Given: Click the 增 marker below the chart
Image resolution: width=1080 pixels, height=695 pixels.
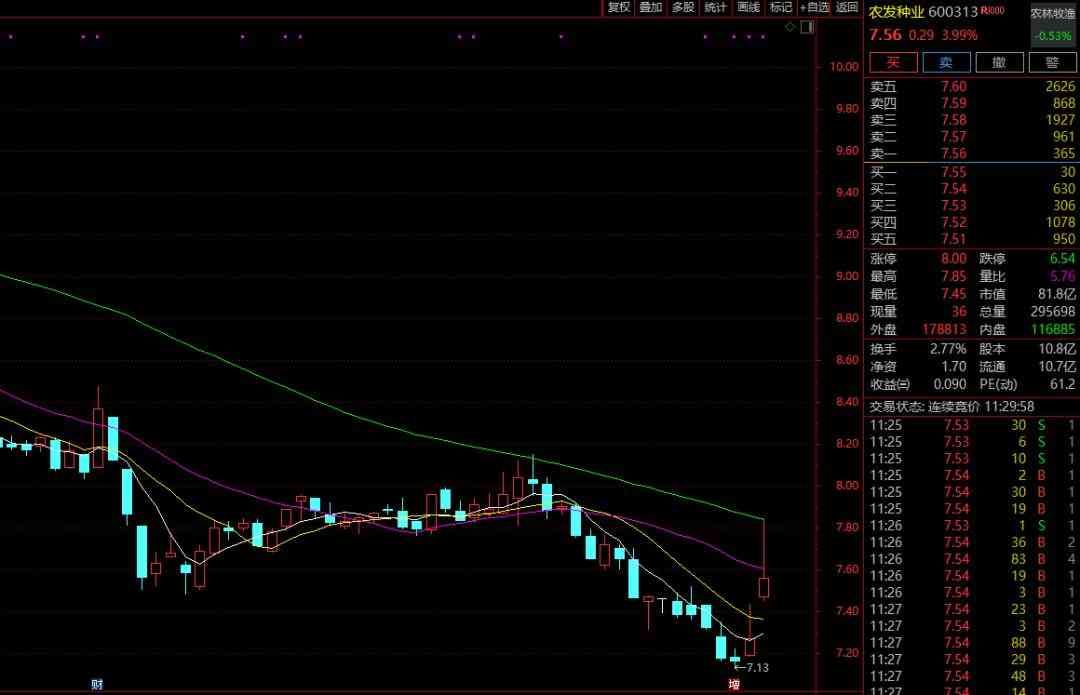Looking at the screenshot, I should [735, 685].
